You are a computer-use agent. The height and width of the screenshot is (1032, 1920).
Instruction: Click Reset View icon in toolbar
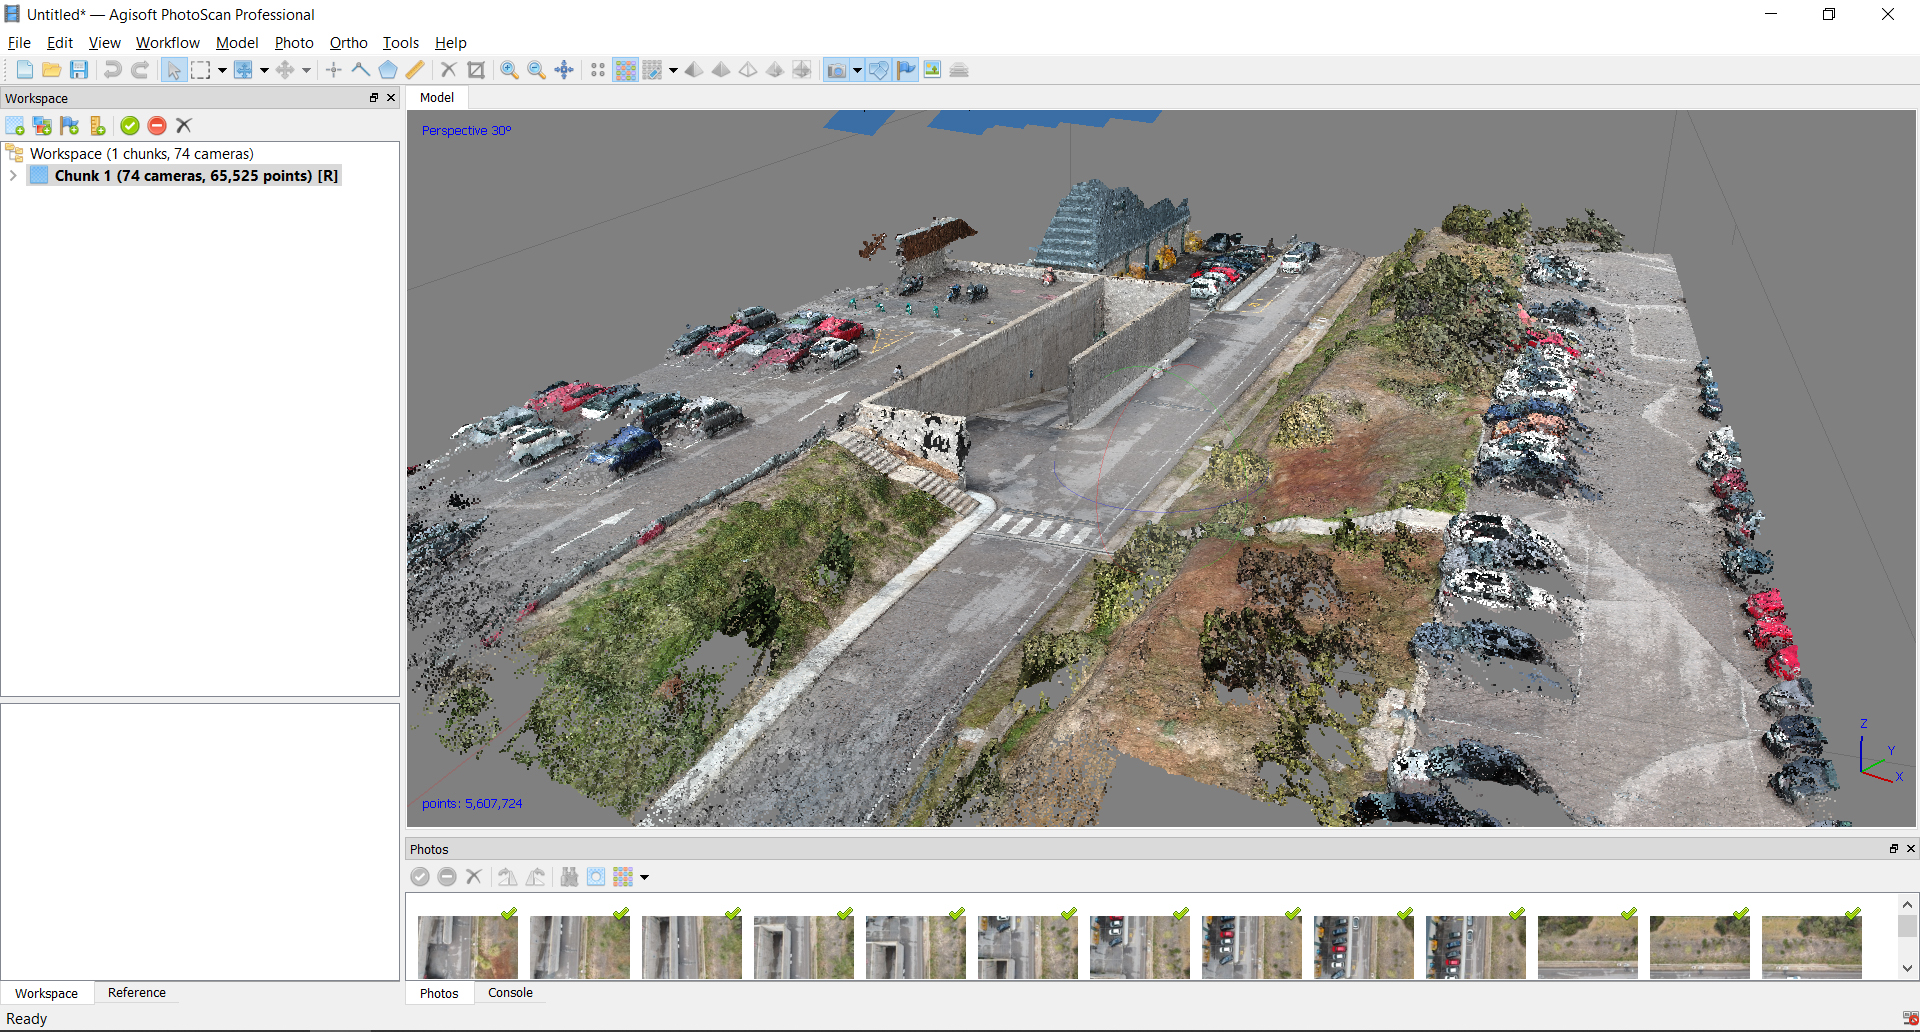pyautogui.click(x=564, y=70)
